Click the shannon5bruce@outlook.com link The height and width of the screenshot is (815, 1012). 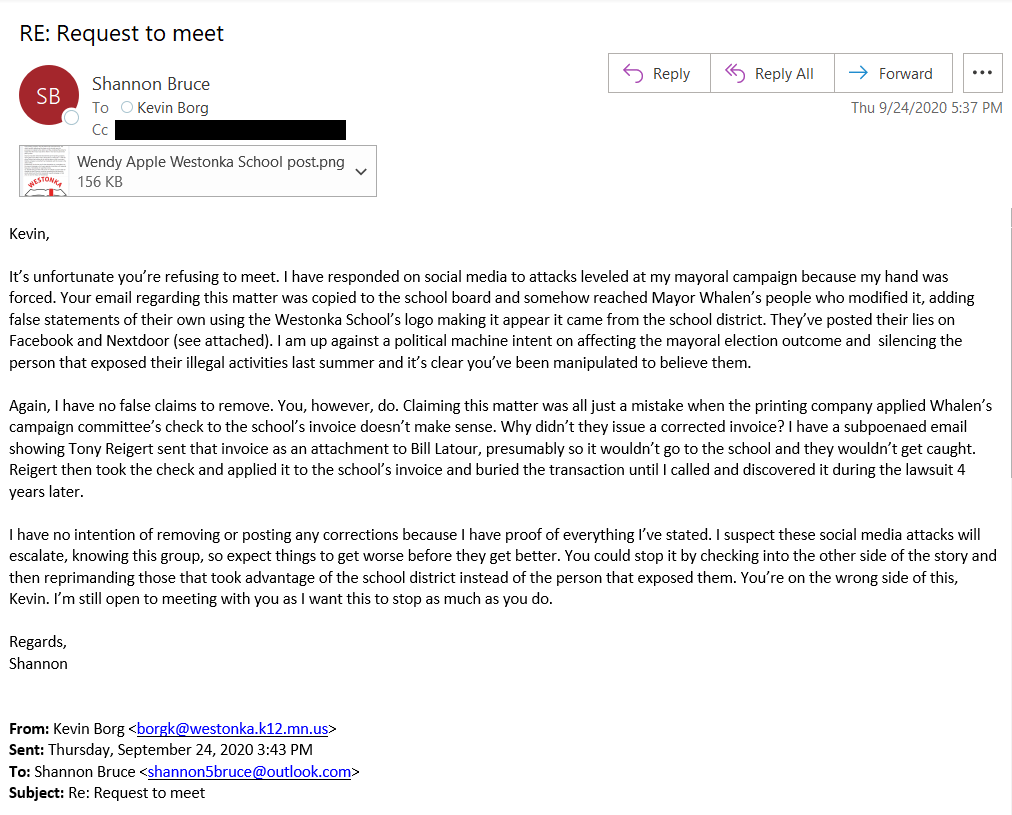(x=249, y=771)
